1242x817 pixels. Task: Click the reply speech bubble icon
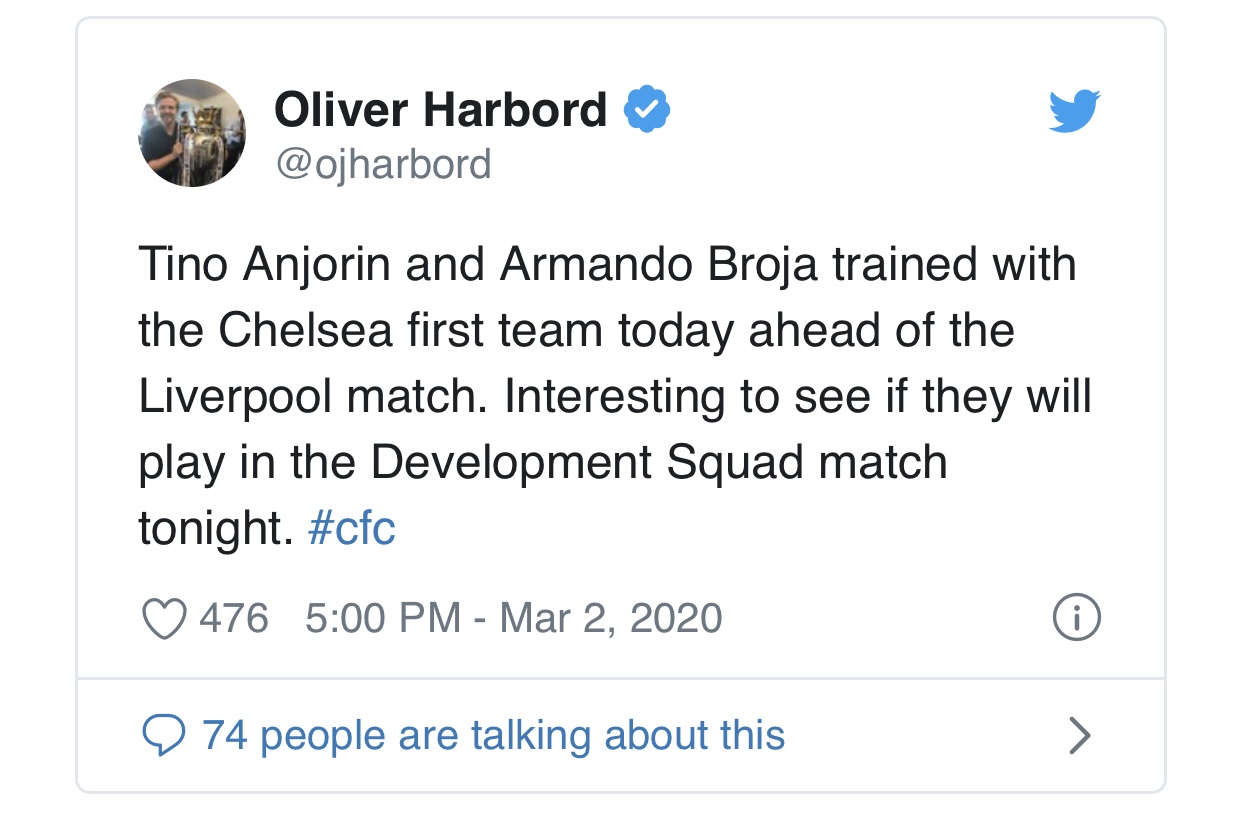click(164, 736)
